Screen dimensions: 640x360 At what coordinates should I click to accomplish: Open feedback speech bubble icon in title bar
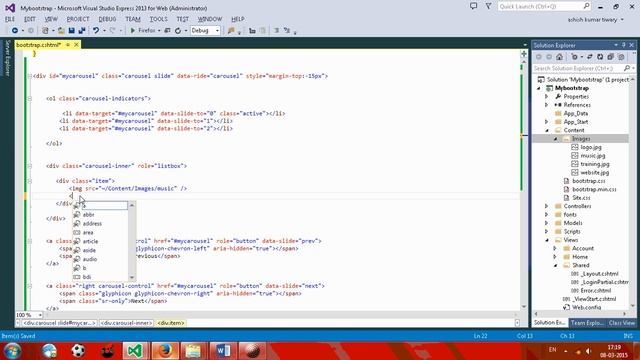pos(473,6)
